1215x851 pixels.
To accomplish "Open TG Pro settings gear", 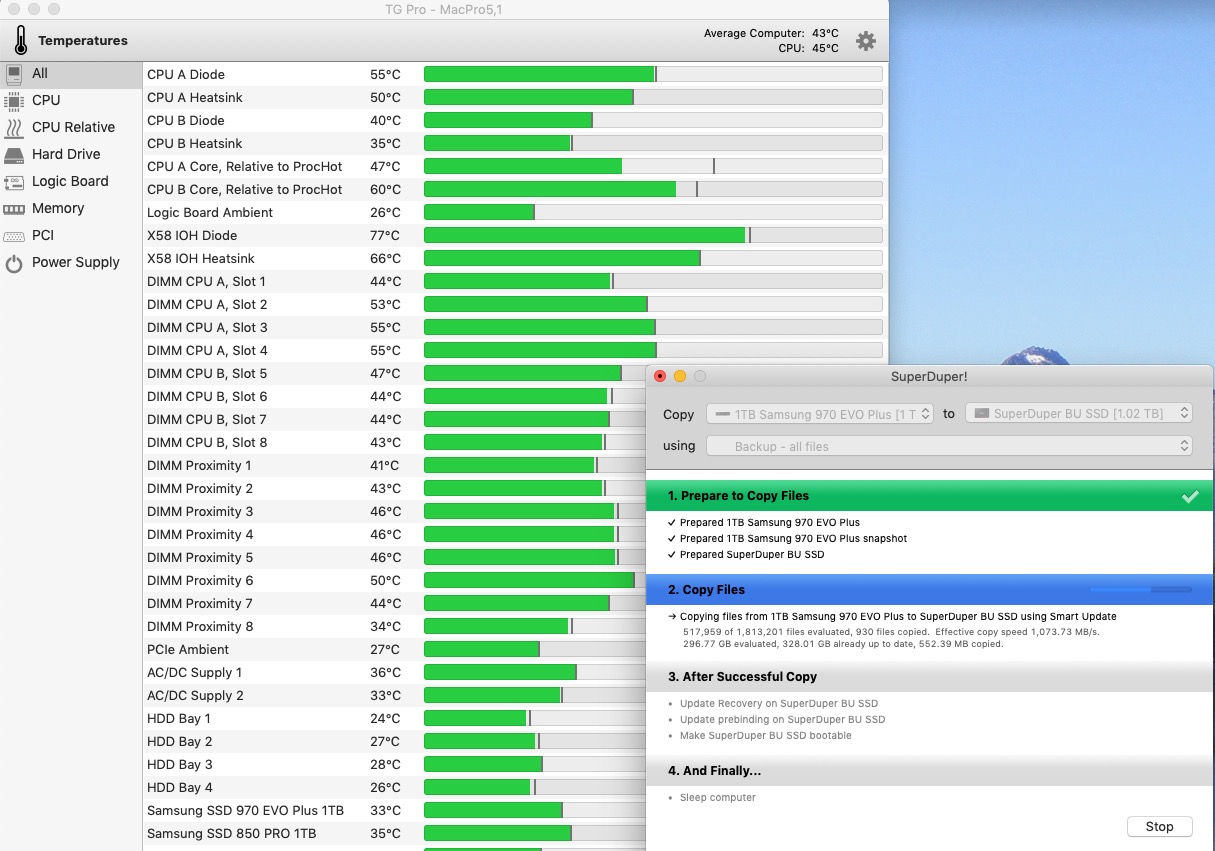I will point(866,41).
